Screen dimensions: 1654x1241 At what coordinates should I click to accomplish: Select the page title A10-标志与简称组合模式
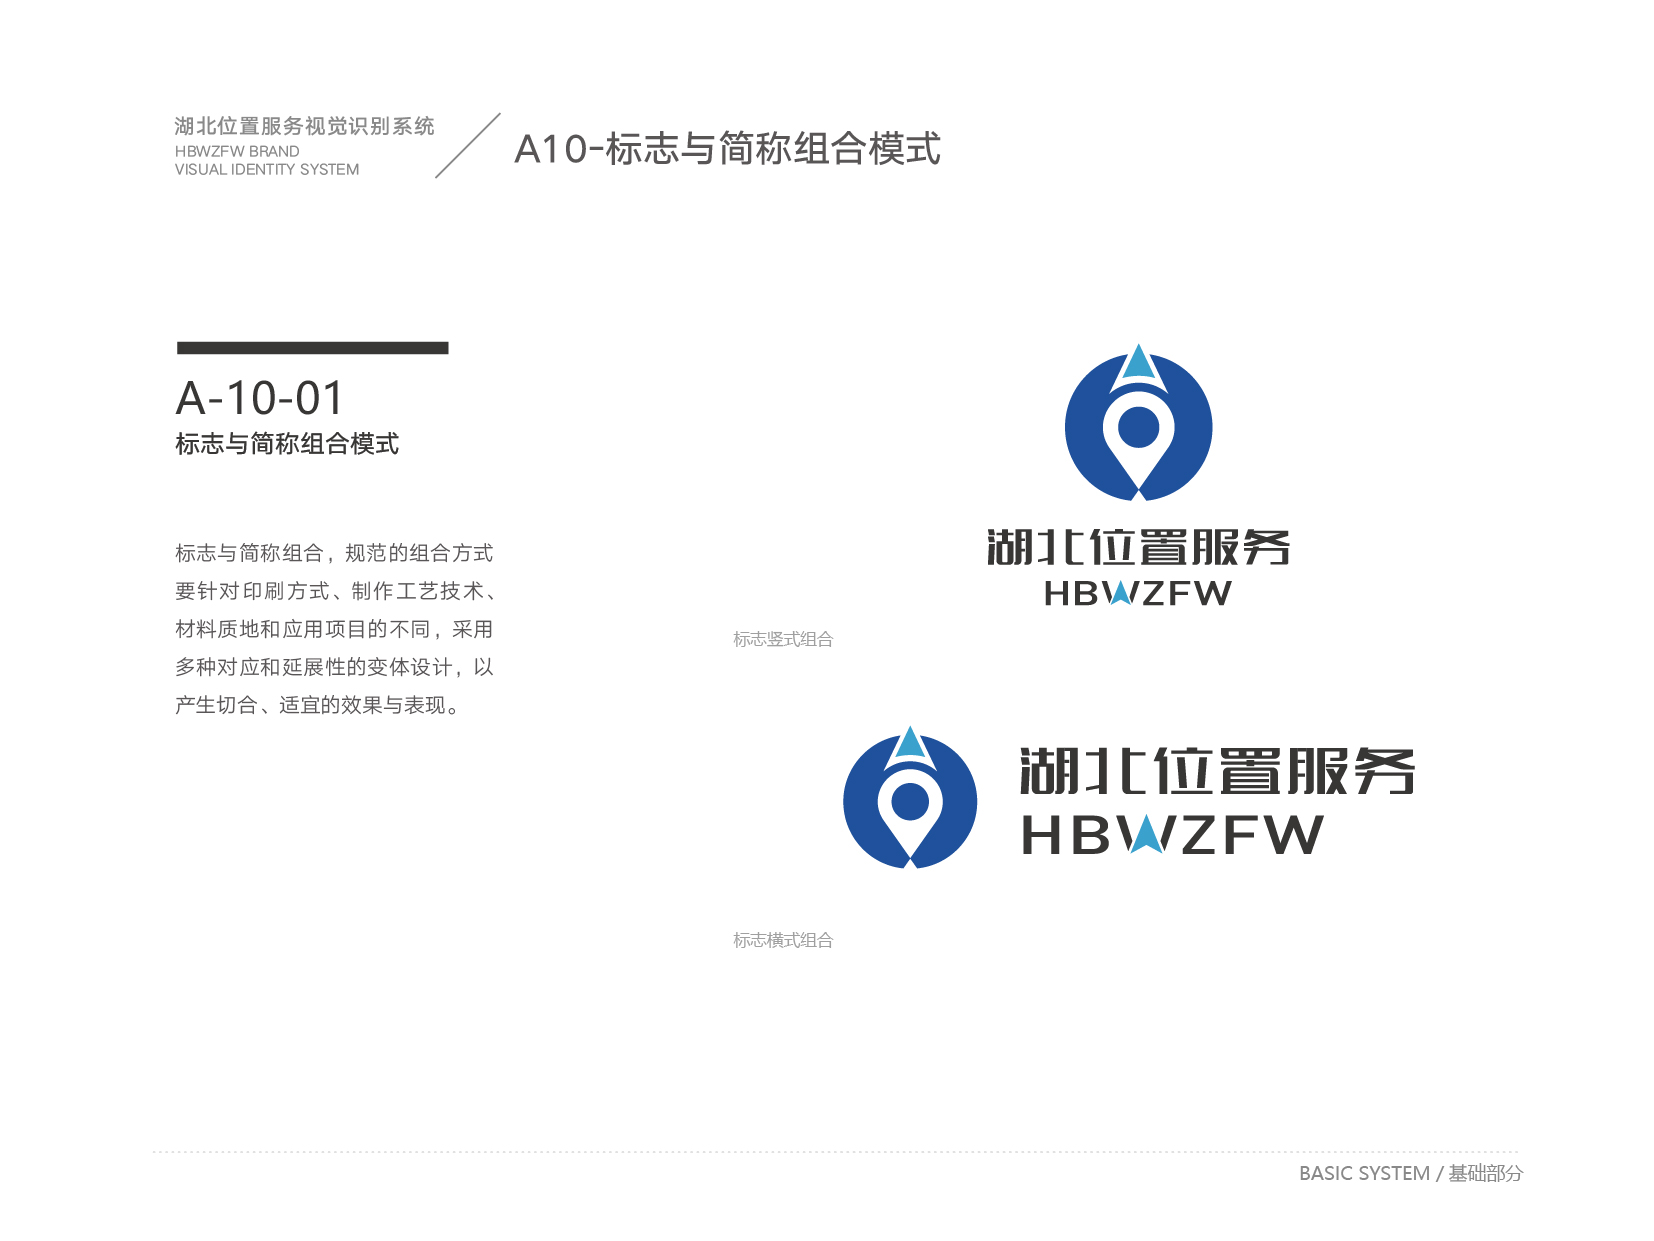(x=727, y=149)
